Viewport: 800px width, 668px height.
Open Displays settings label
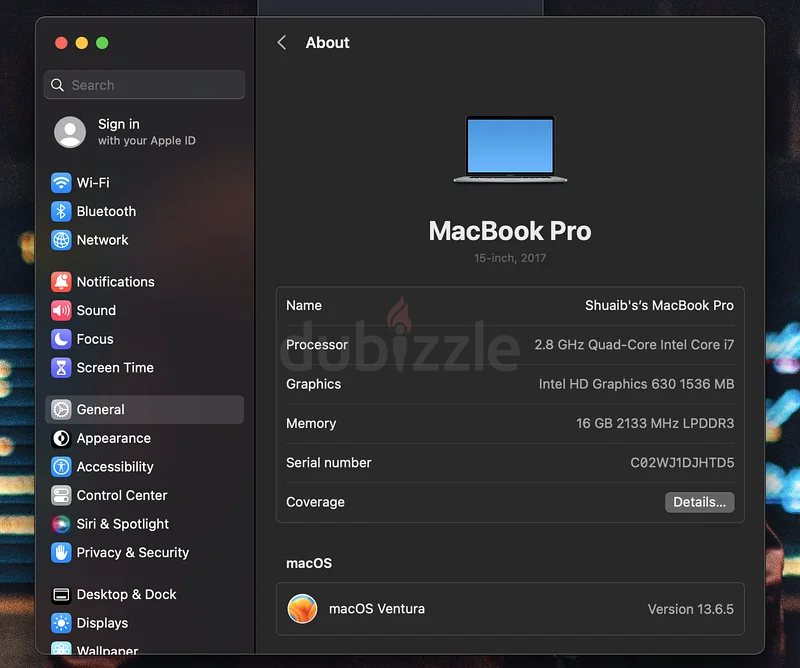102,623
